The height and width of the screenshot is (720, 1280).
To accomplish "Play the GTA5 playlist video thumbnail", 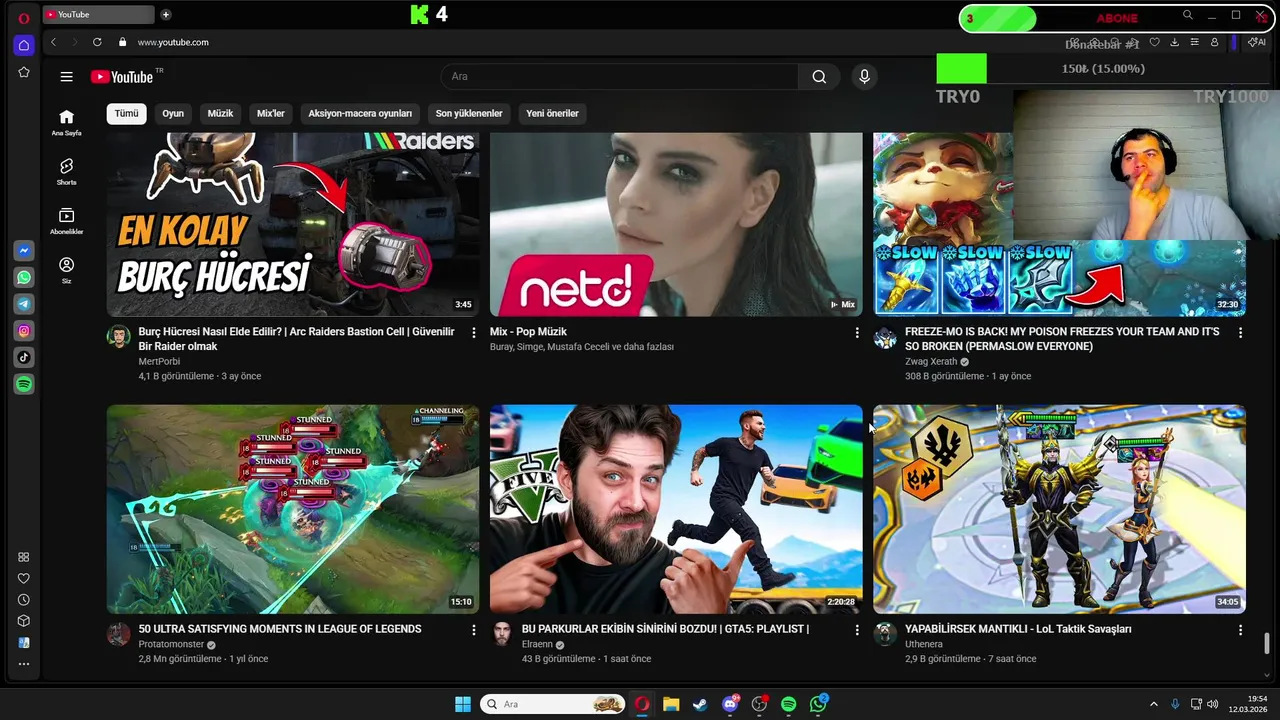I will tap(676, 509).
